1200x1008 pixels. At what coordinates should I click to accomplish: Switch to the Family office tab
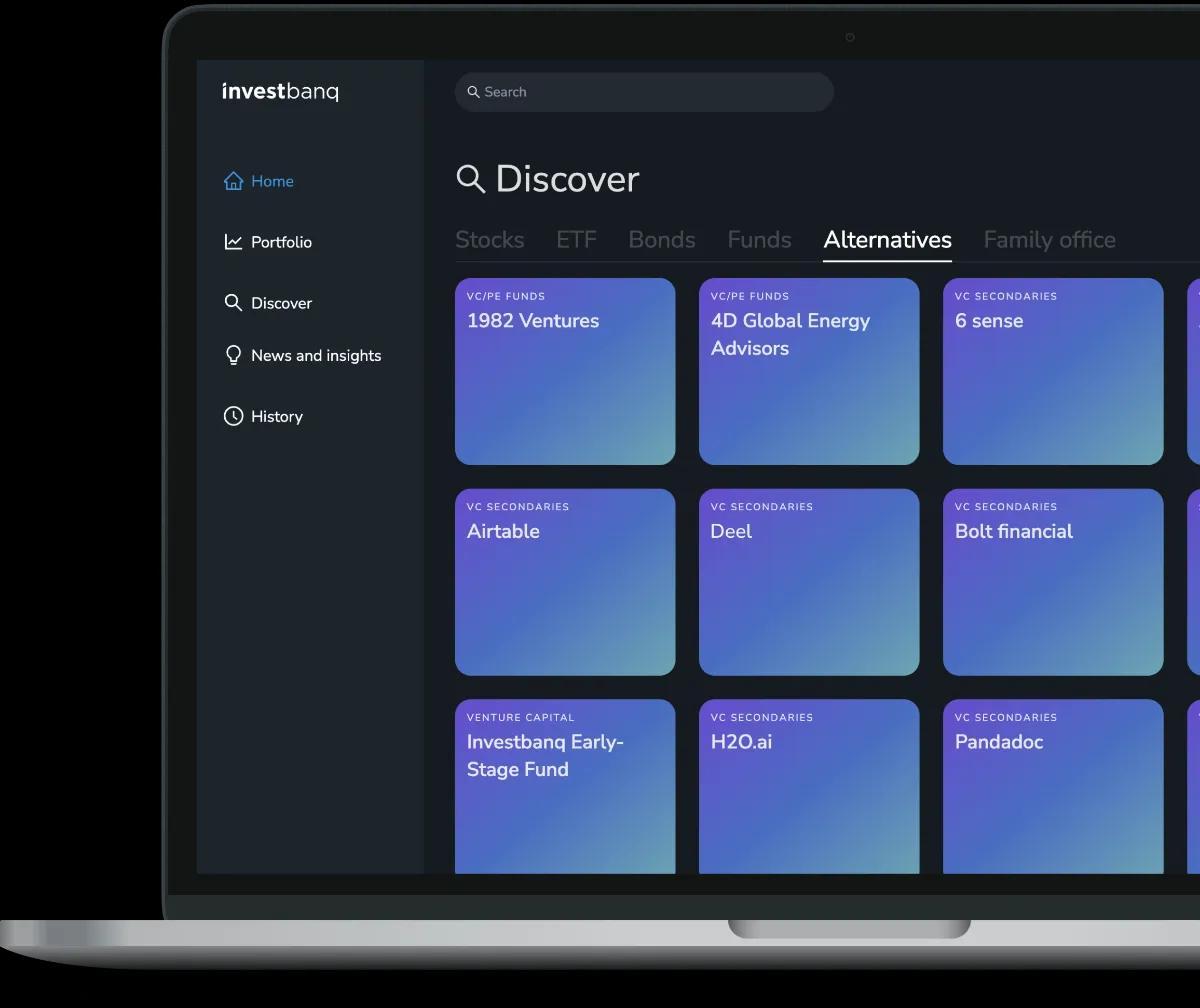coord(1049,240)
